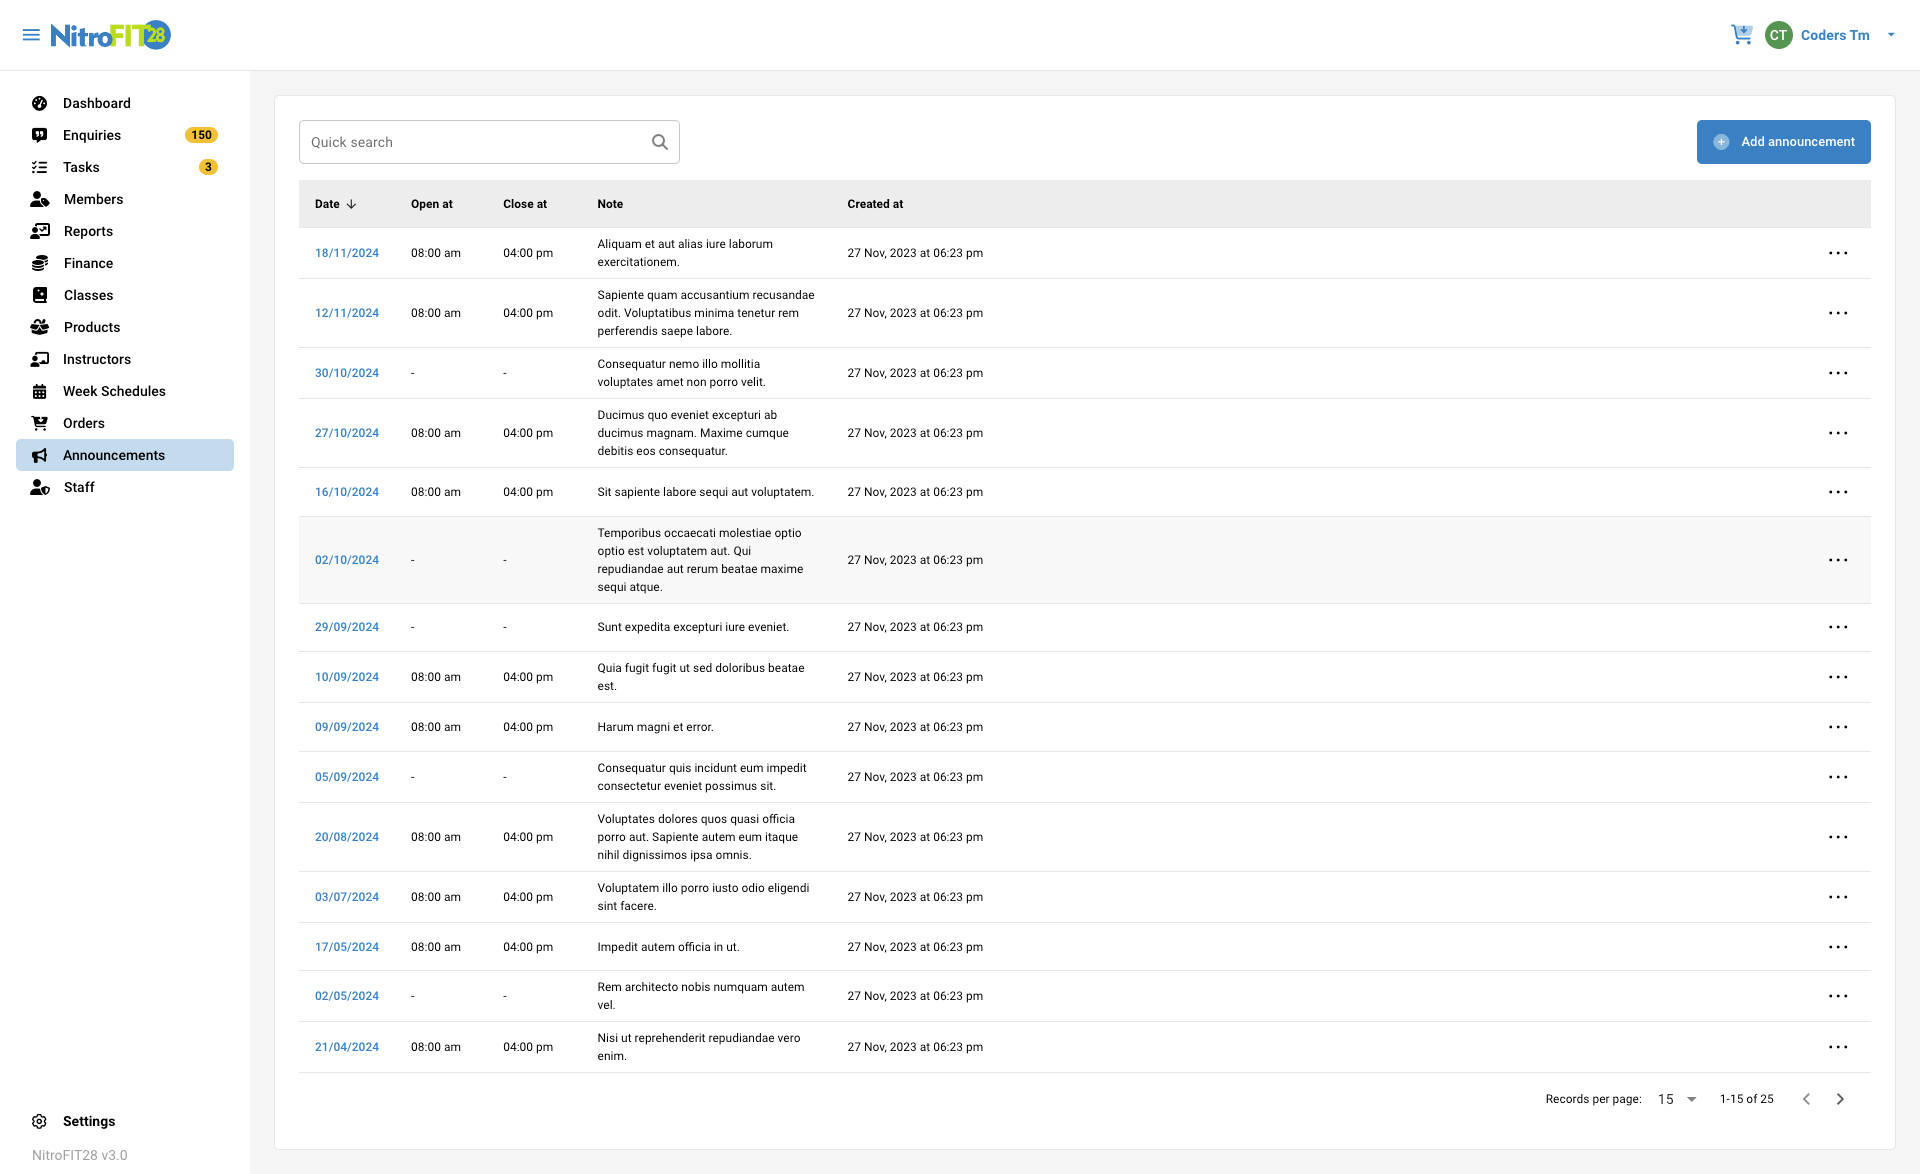
Task: Click the shopping cart icon in header
Action: pyautogui.click(x=1742, y=34)
